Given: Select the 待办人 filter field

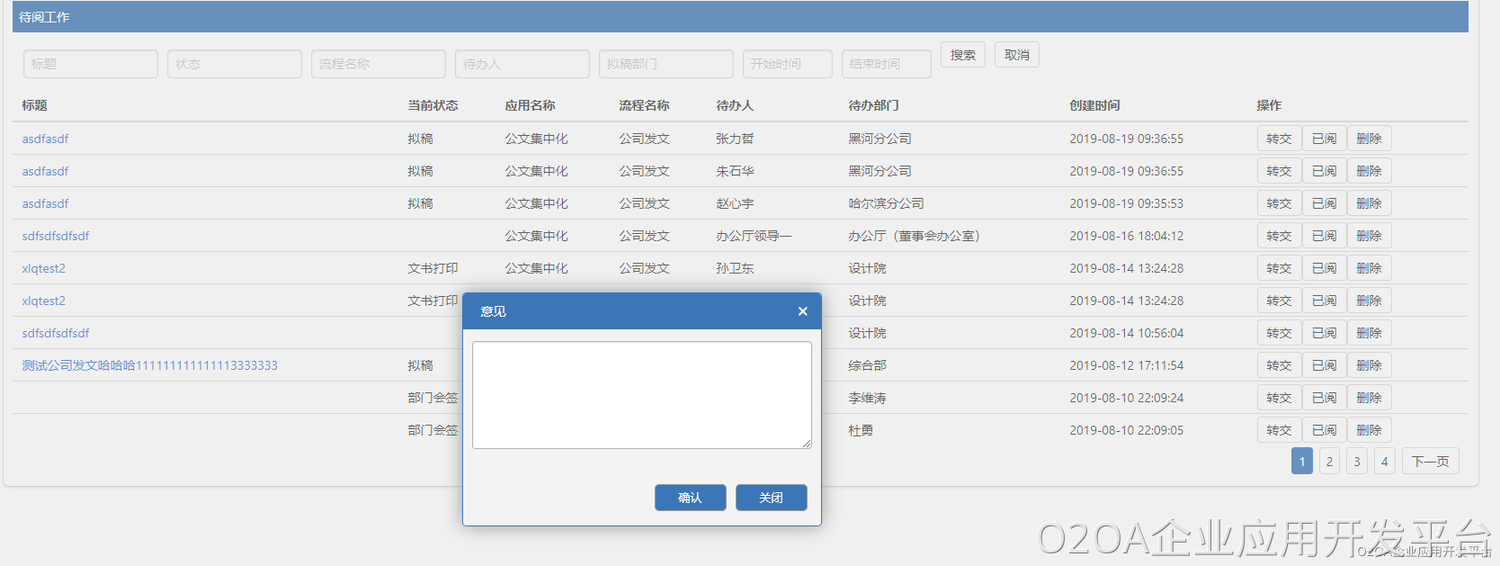Looking at the screenshot, I should click(x=522, y=64).
